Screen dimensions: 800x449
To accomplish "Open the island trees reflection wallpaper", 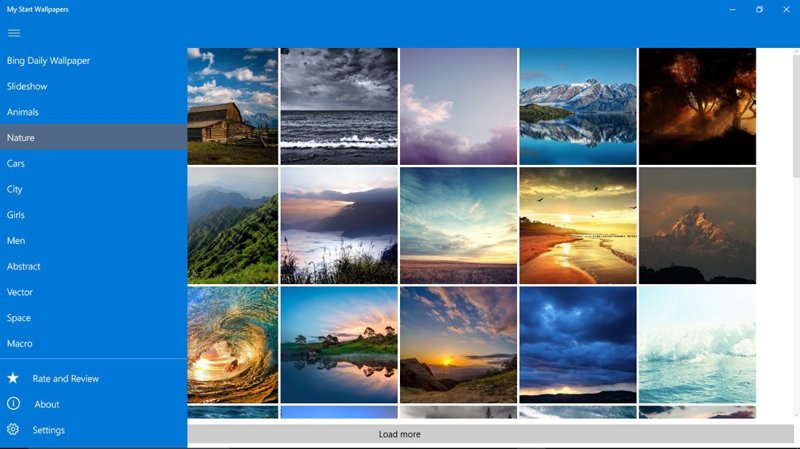I will (339, 345).
